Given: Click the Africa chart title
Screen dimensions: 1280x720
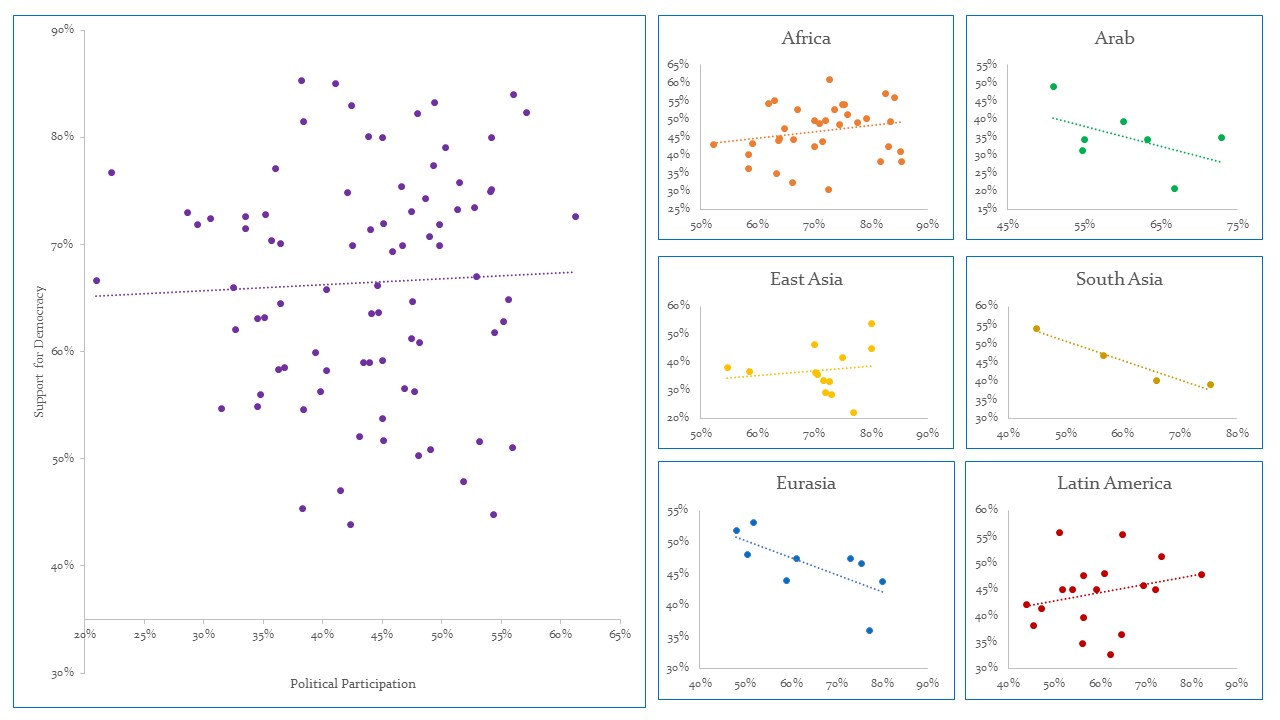Looking at the screenshot, I should point(806,39).
